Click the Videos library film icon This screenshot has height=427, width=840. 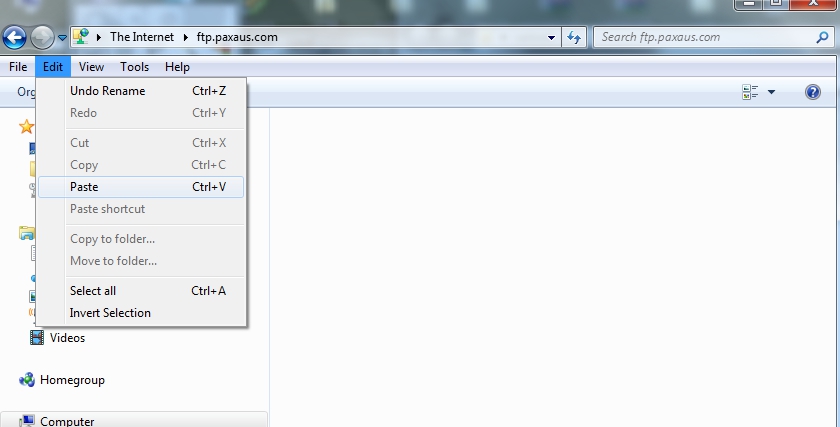tap(37, 338)
